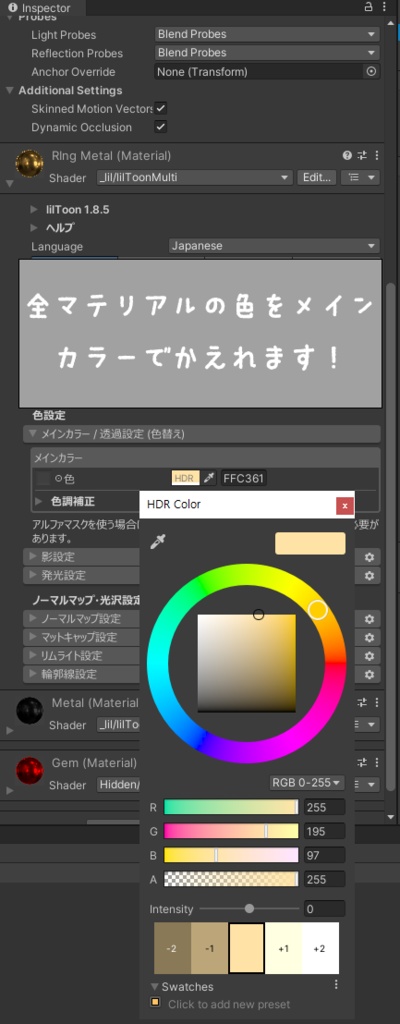Open RGB 0-255 color mode dropdown
This screenshot has width=400, height=1024.
[x=307, y=782]
